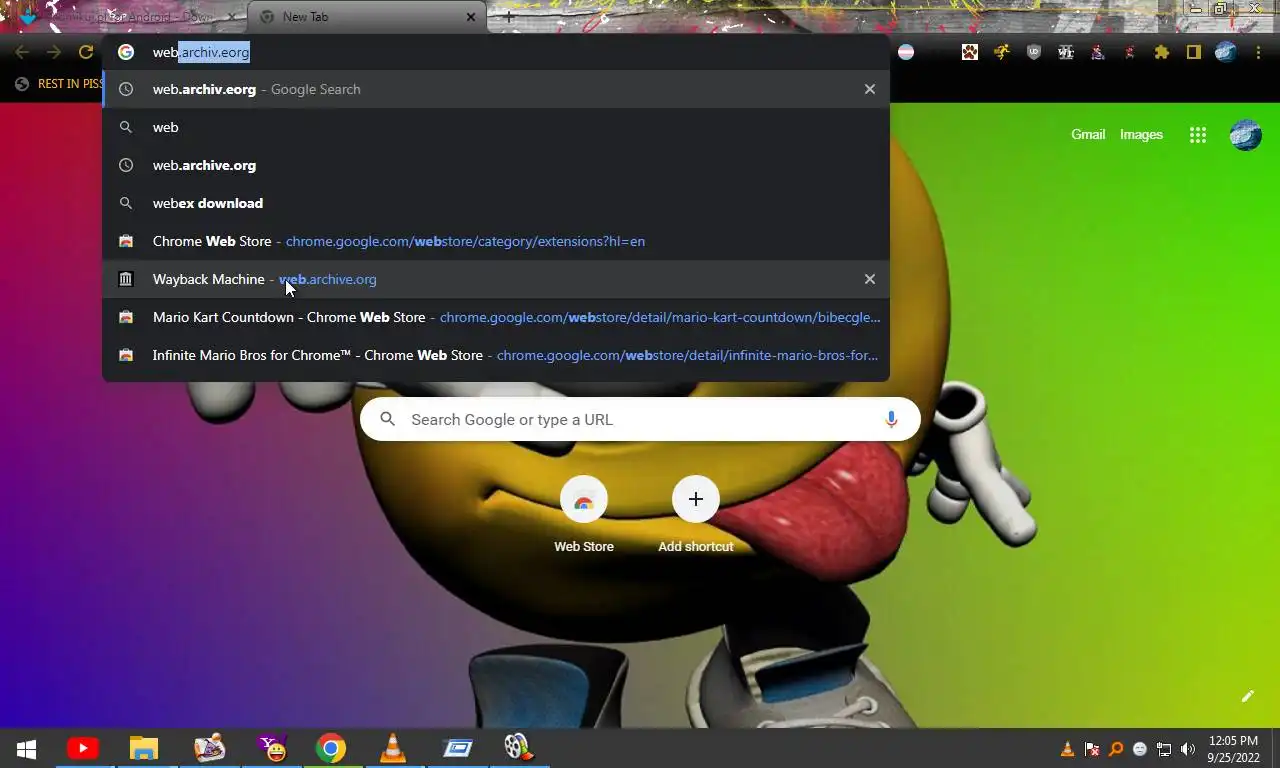Delete the Wayback Machine suggestion with its X

coord(870,279)
